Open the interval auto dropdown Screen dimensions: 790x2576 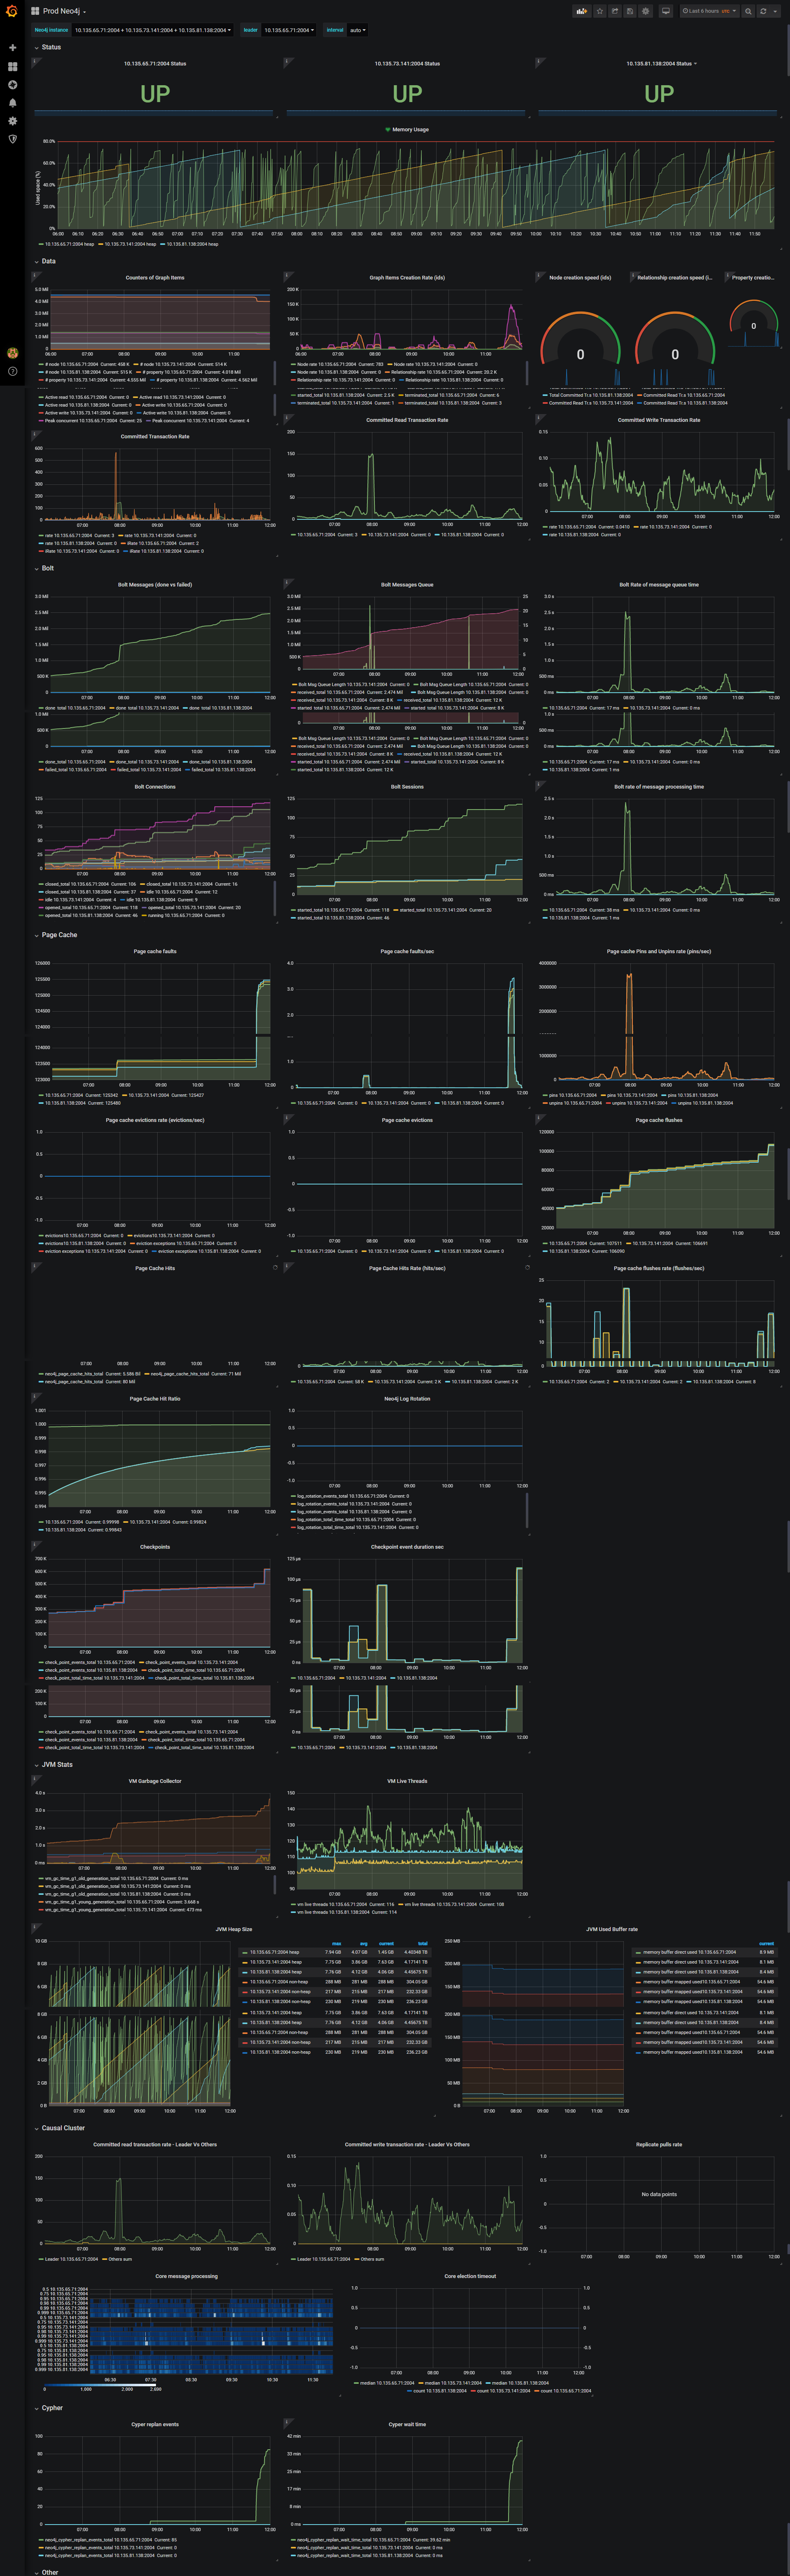tap(357, 30)
